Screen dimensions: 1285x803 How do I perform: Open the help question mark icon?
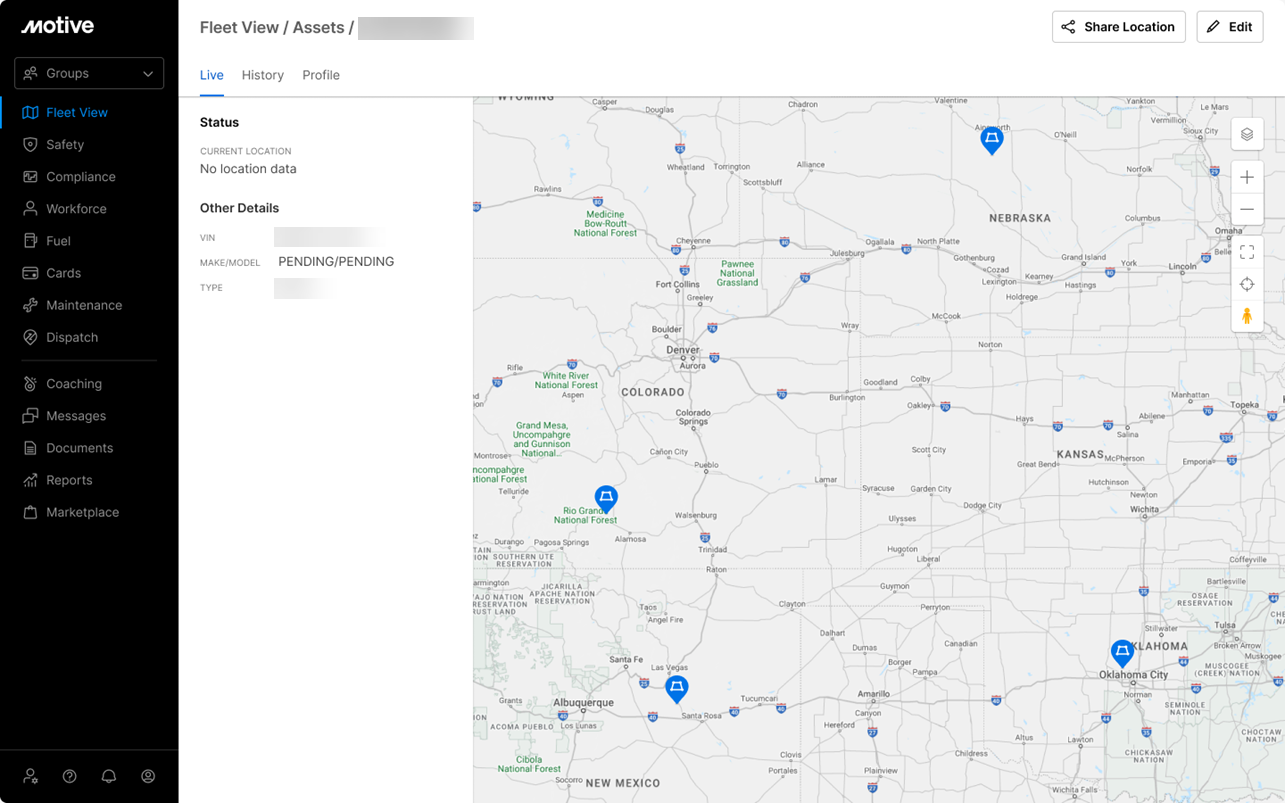tap(70, 776)
